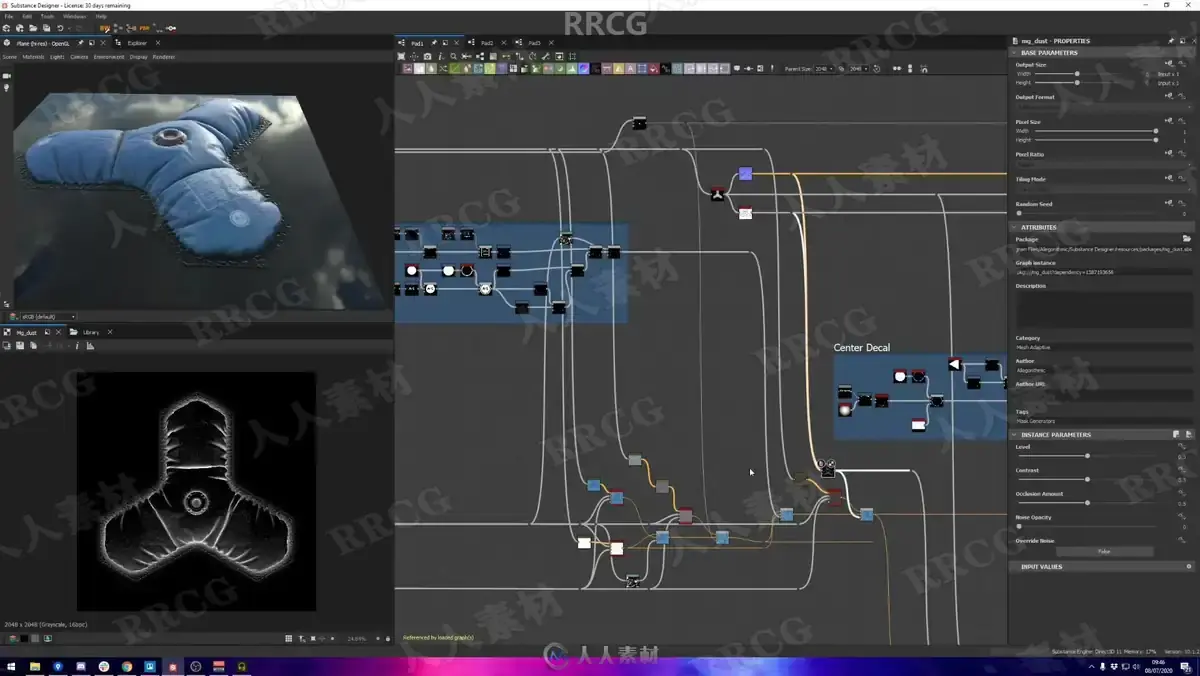Select the white node near the graph bottom
Screen dimensions: 1200x676
click(x=584, y=543)
